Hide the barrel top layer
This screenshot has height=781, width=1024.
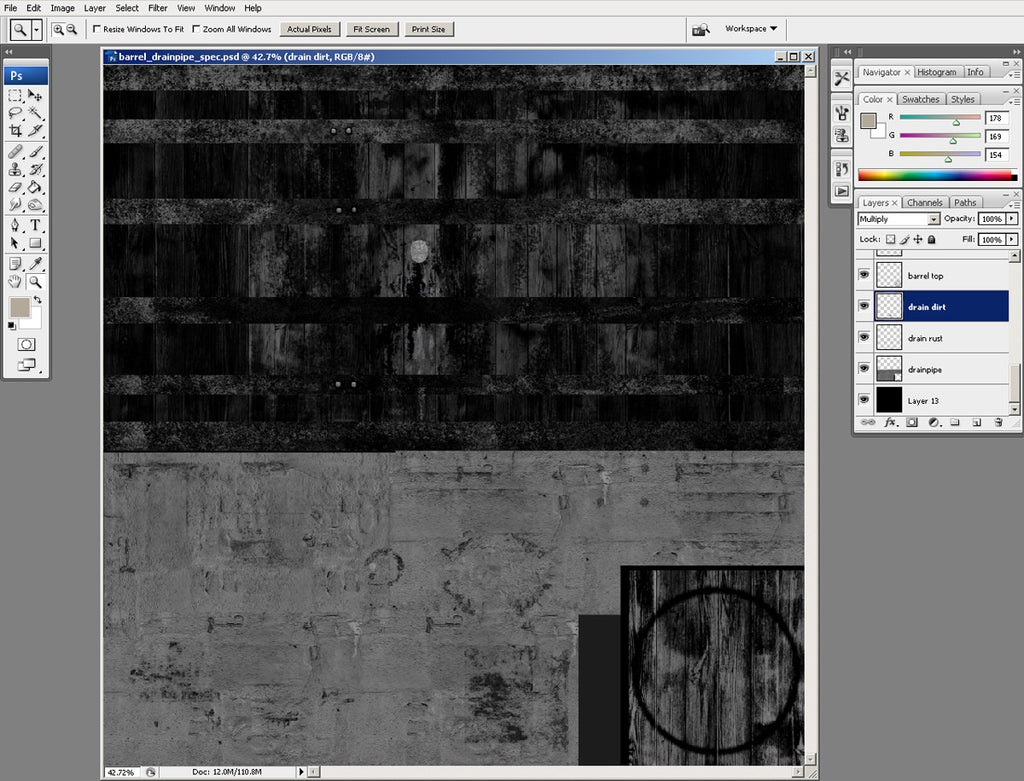click(863, 275)
